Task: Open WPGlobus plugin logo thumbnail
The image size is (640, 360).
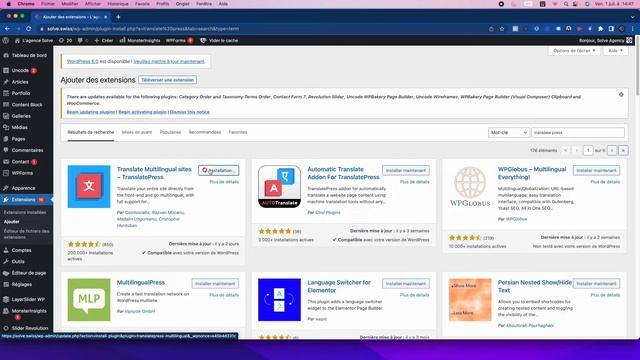Action: click(x=470, y=187)
